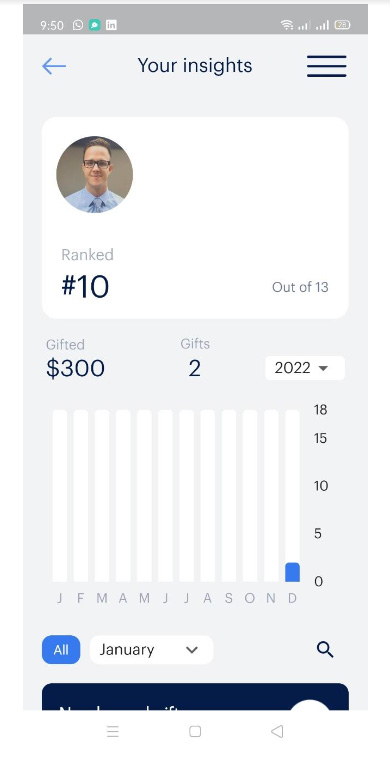Tap the Wi-Fi status icon

point(287,25)
